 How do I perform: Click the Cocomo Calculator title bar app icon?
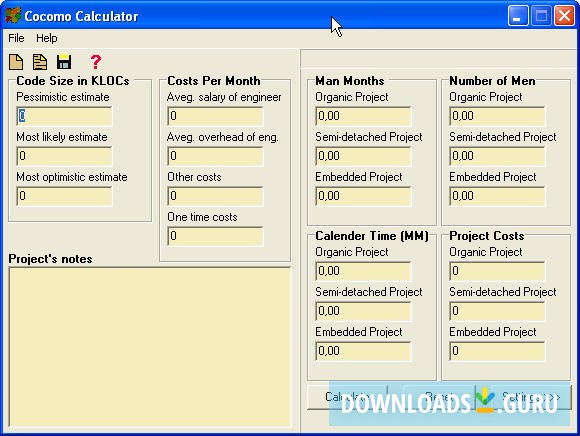pos(13,16)
